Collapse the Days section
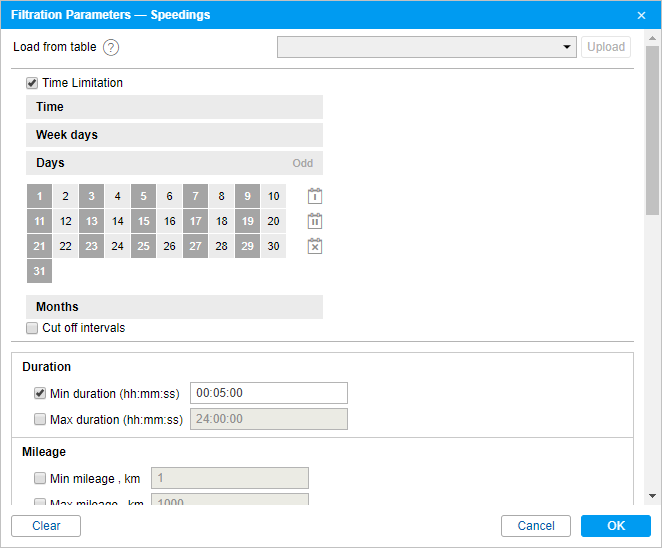This screenshot has width=662, height=548. 174,163
